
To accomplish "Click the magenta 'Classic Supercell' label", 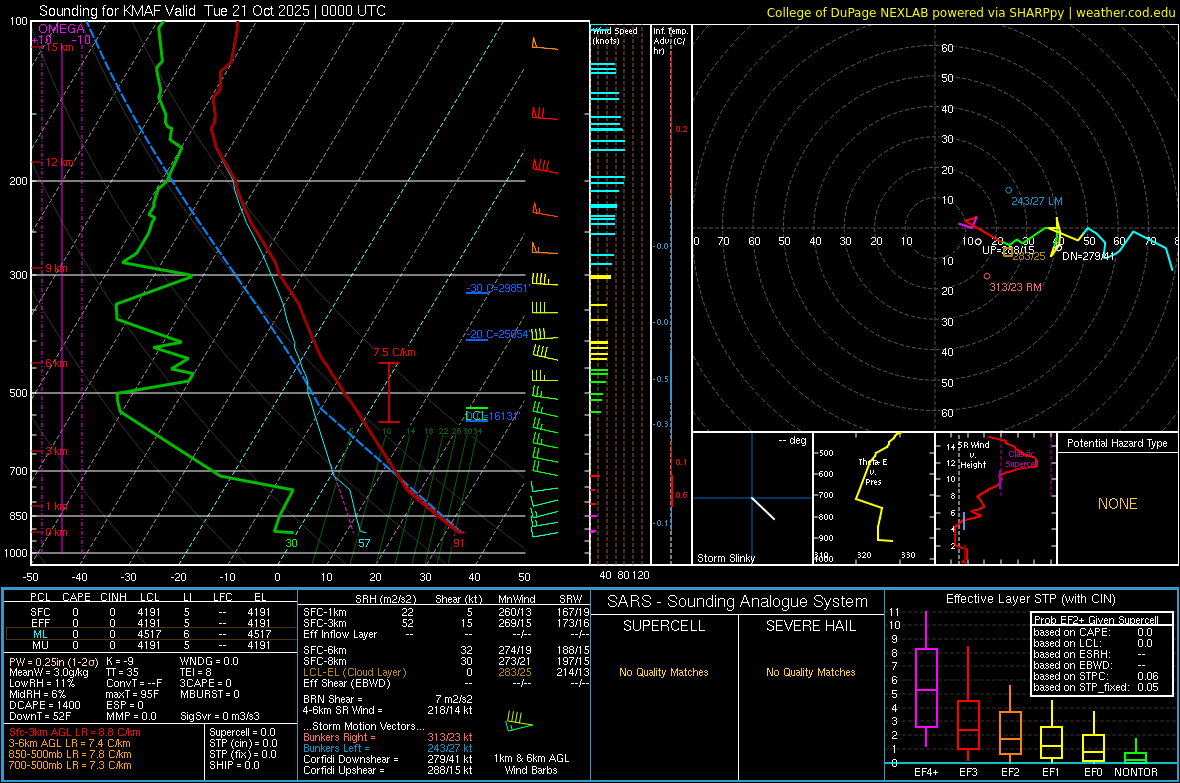I will point(1021,459).
